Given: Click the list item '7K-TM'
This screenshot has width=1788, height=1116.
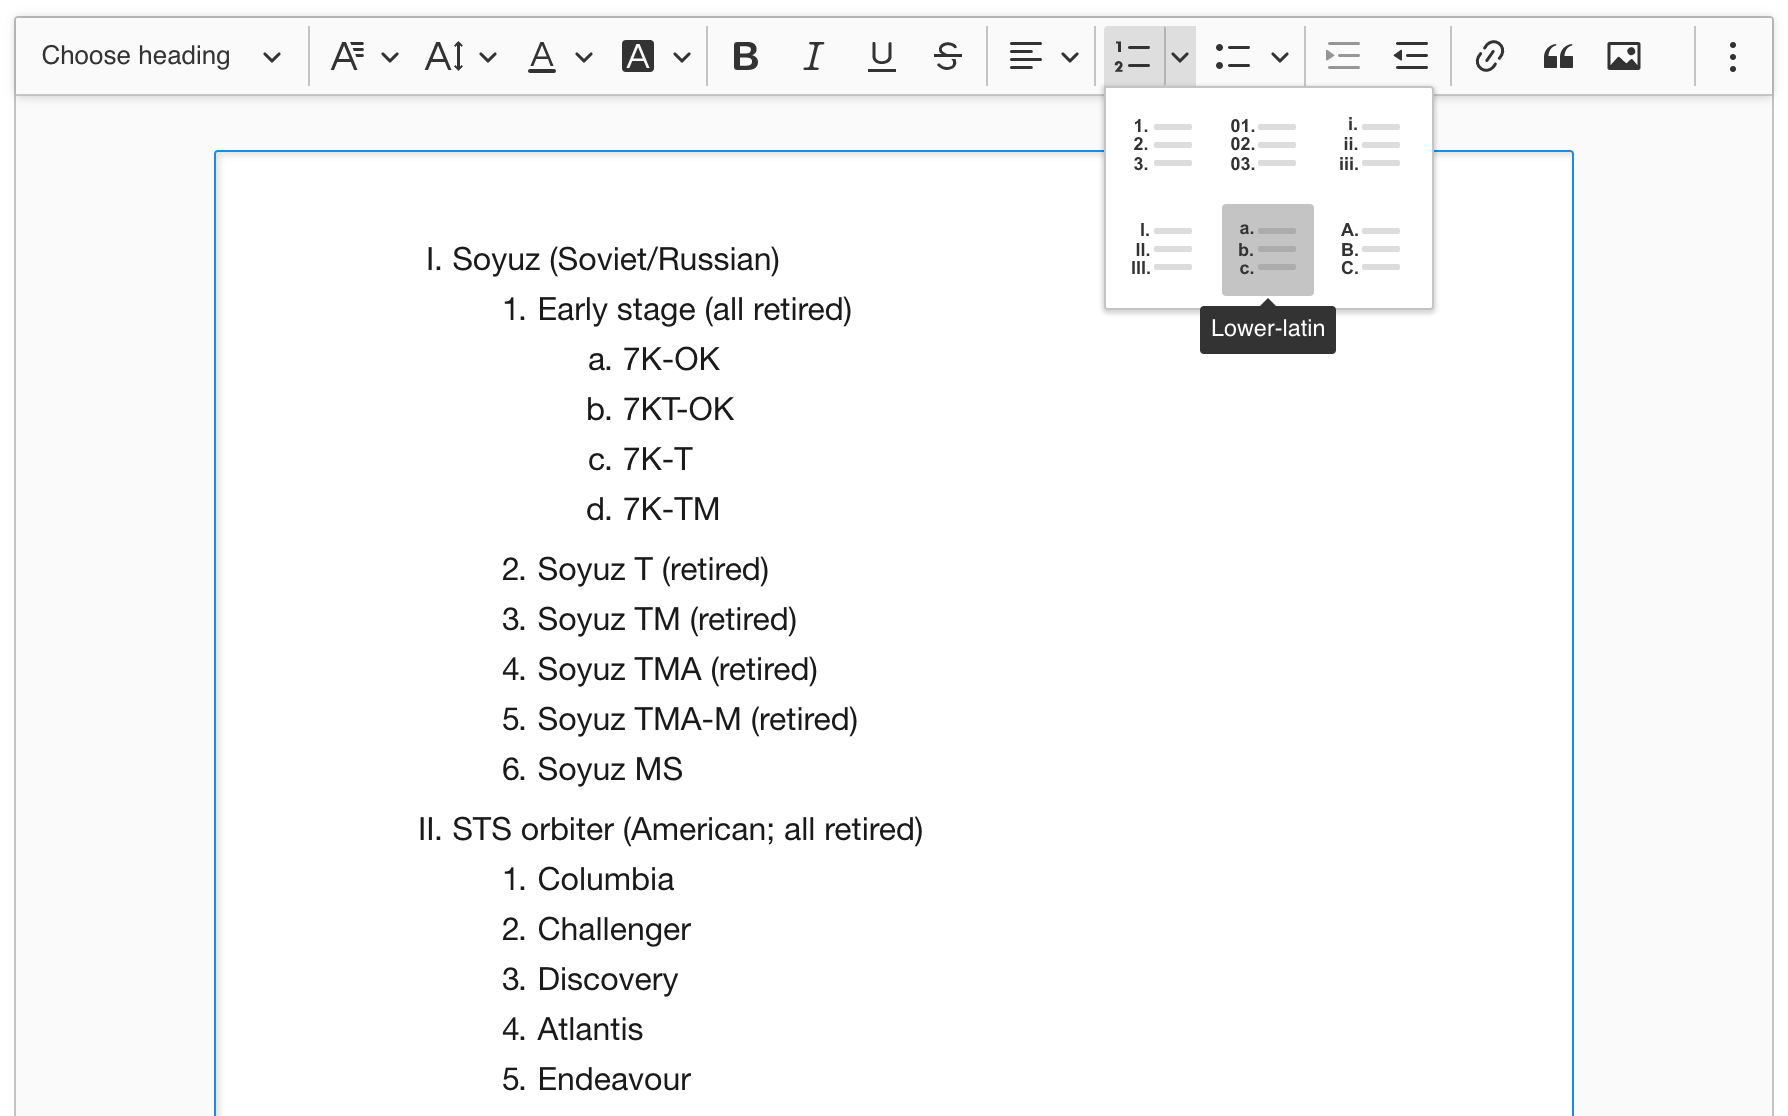Looking at the screenshot, I should point(671,510).
